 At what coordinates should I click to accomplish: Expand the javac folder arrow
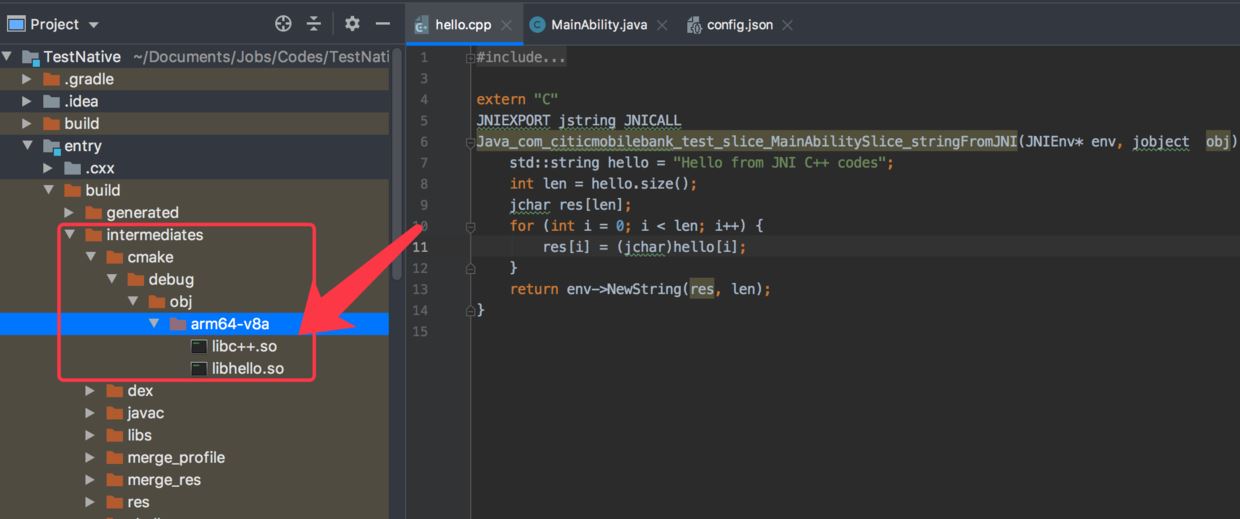(91, 413)
